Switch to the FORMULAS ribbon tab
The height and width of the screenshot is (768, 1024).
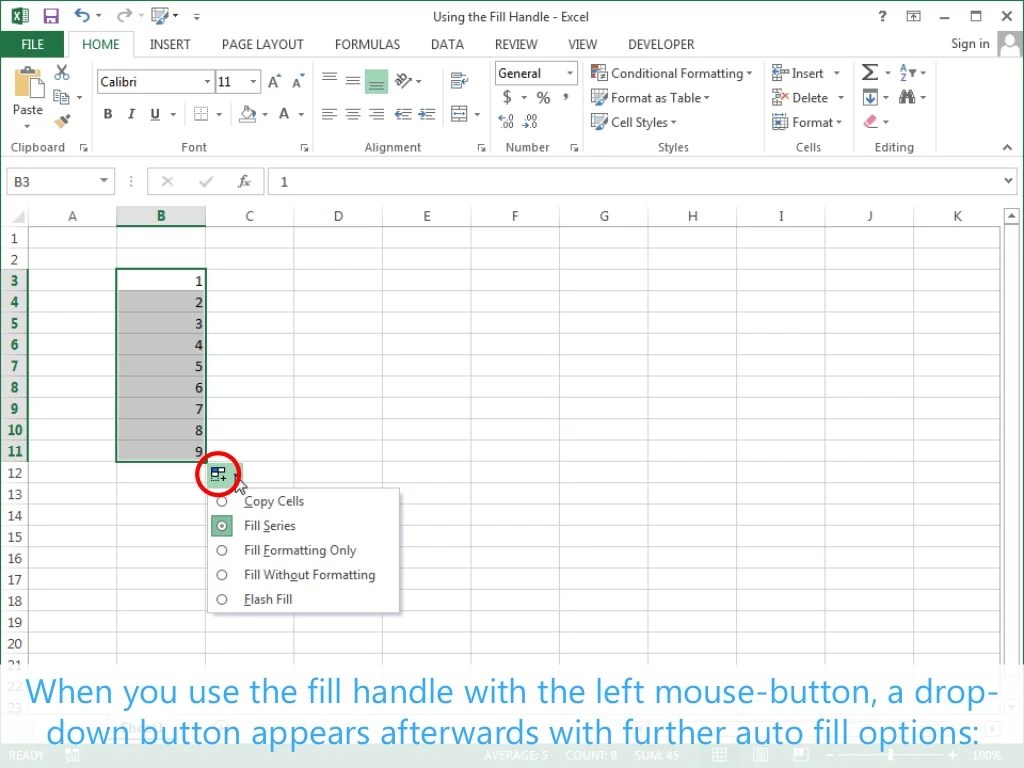pyautogui.click(x=367, y=44)
